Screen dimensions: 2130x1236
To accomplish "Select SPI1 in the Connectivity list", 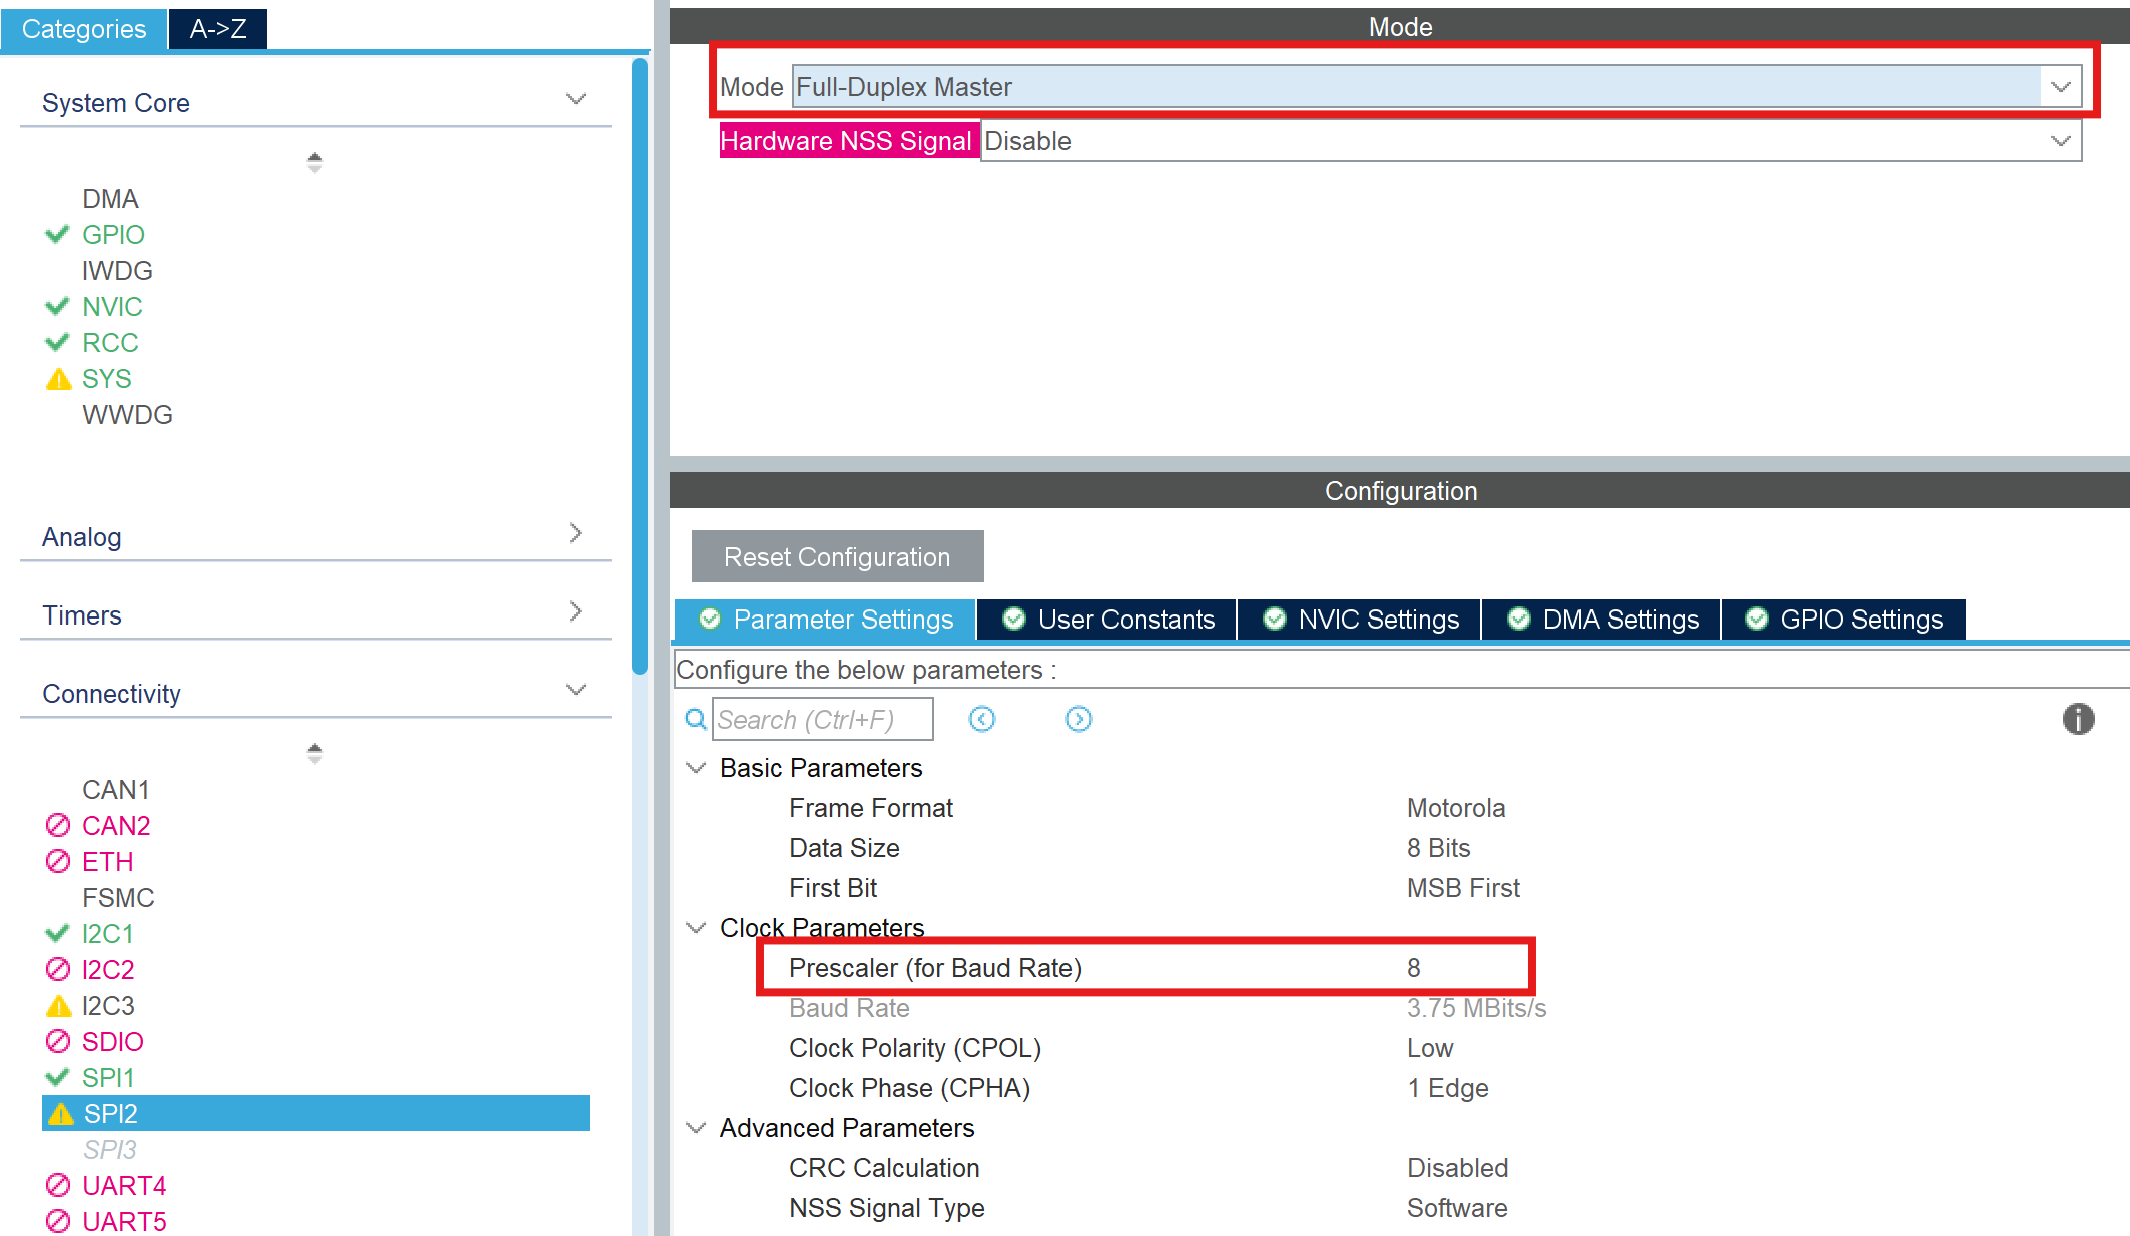I will pyautogui.click(x=107, y=1077).
